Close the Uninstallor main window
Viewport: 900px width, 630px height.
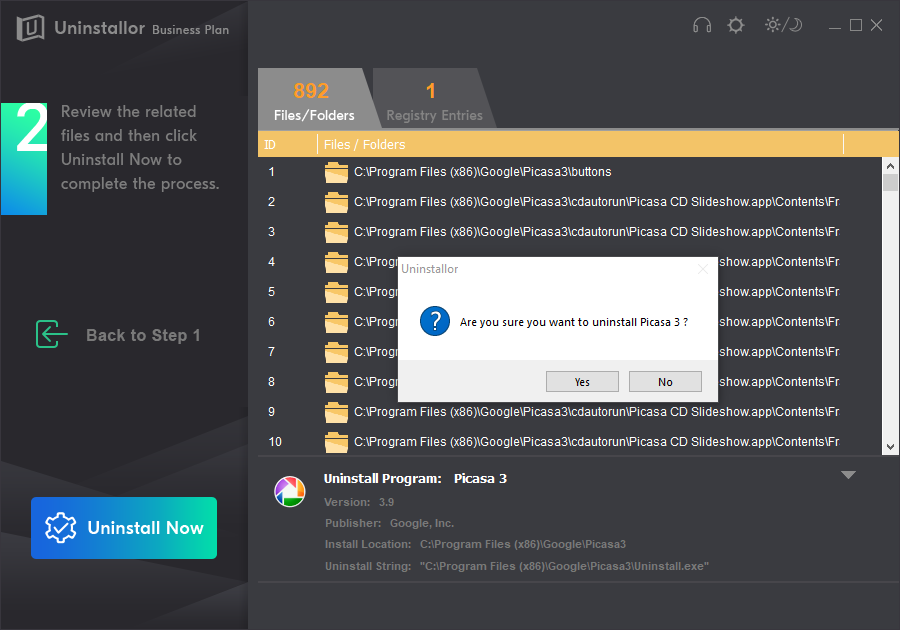coord(876,25)
